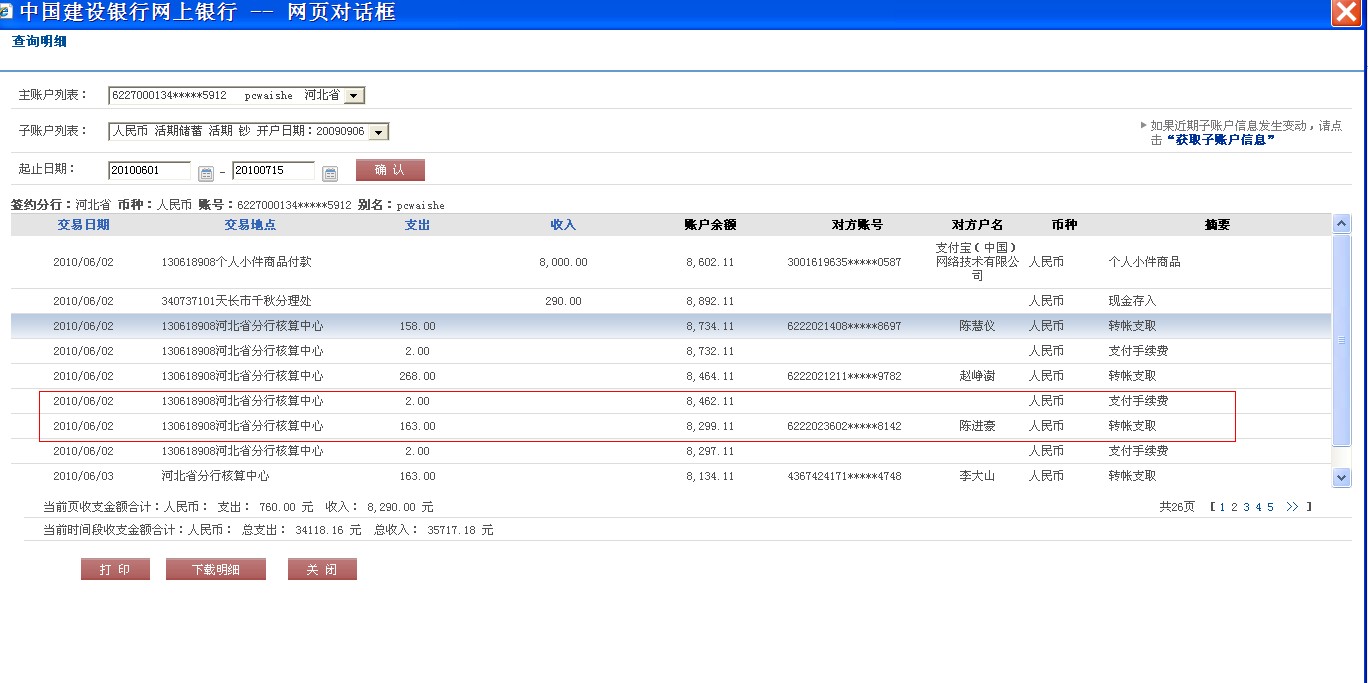
Task: Click the 下载明细 download button
Action: (216, 569)
